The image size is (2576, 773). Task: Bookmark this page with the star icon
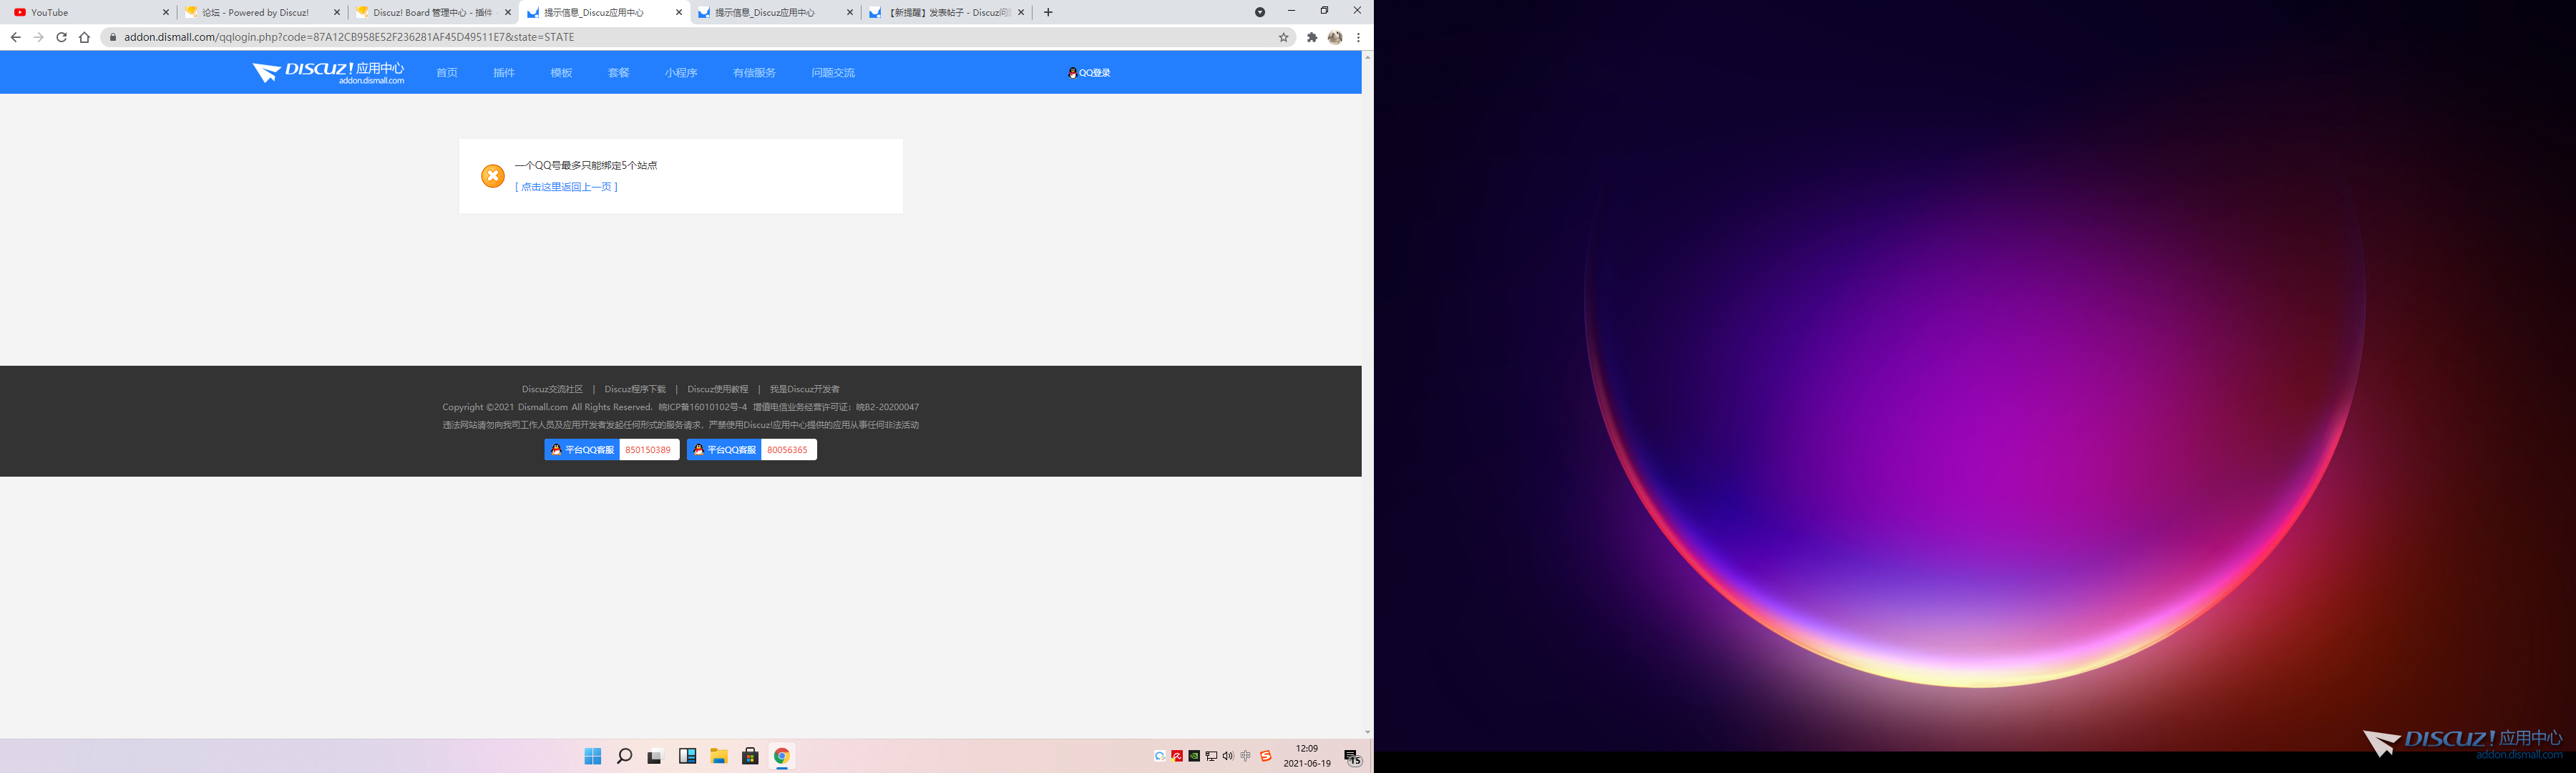[x=1283, y=37]
